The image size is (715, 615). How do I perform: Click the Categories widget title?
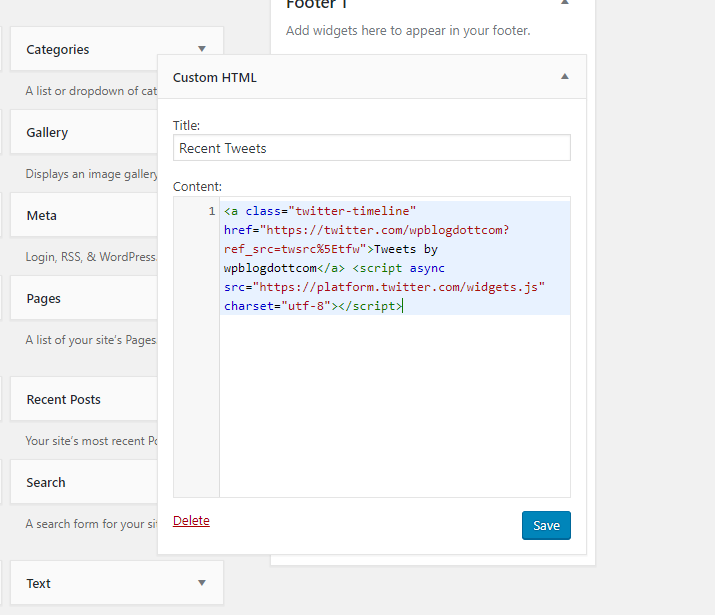57,49
